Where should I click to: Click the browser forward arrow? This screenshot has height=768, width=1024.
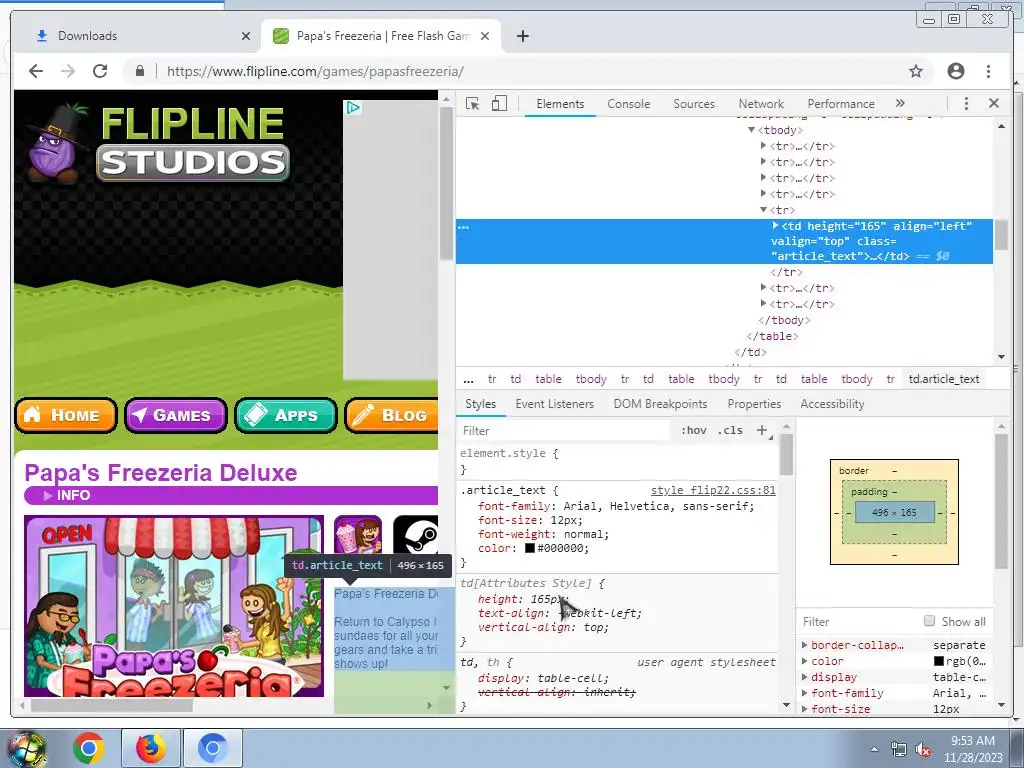[68, 71]
